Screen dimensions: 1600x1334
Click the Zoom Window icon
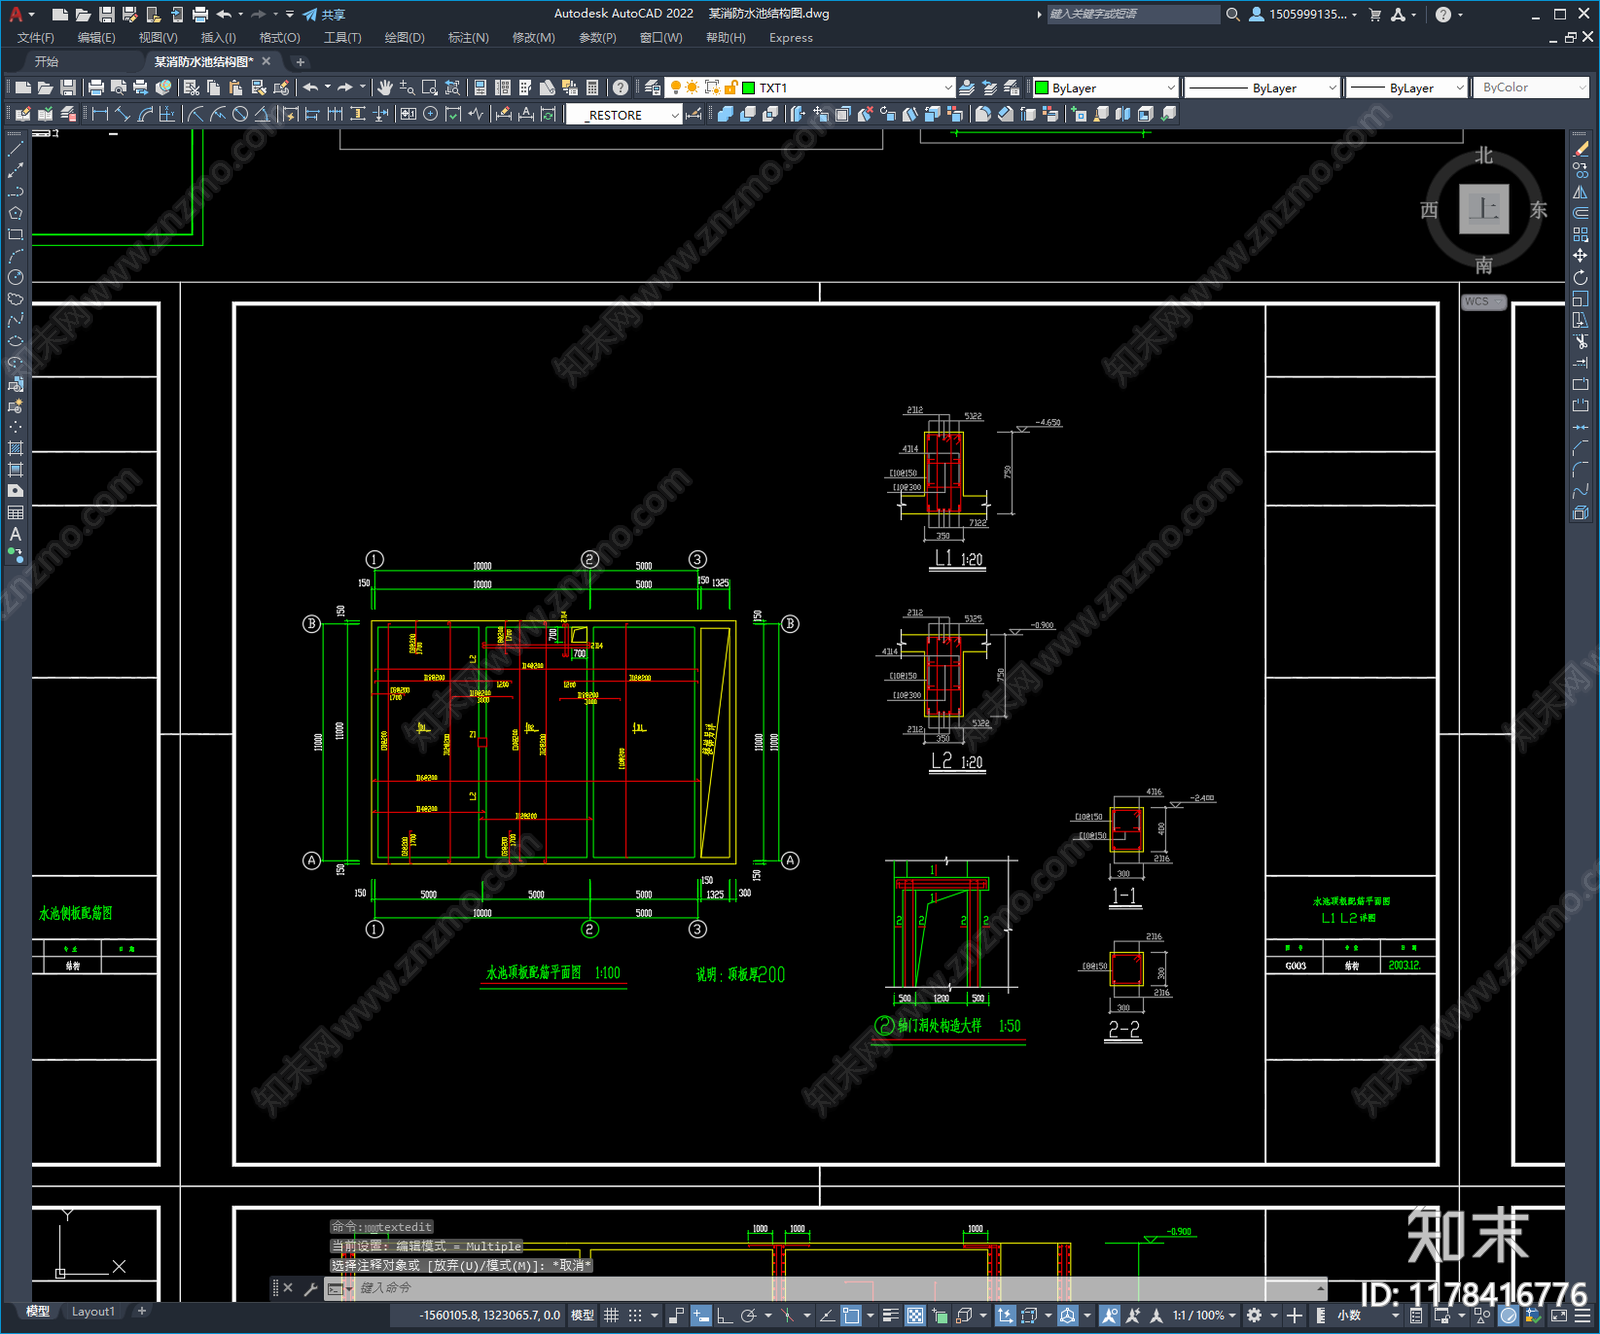(x=430, y=88)
